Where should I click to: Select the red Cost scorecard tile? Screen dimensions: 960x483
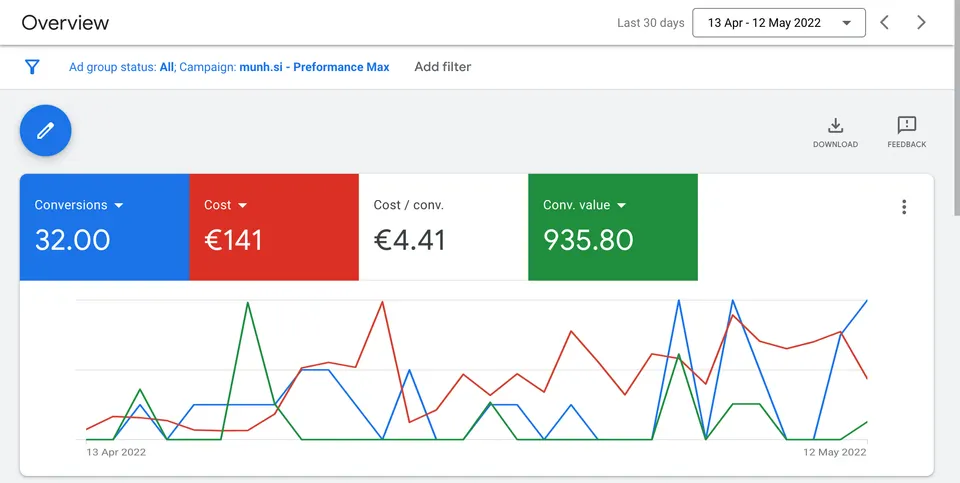(274, 227)
